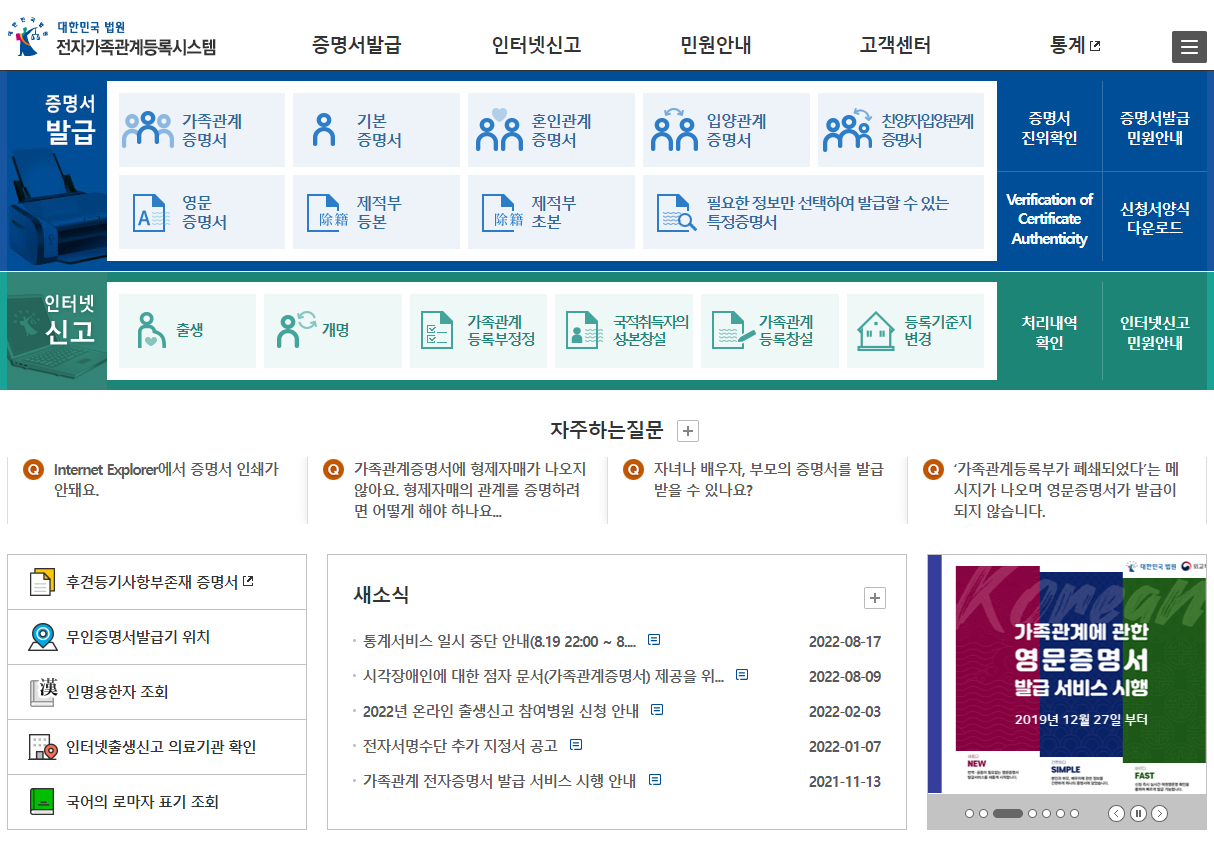
Task: Open FAQ Internet Explorer에서 증명서 인쇄가 안돼요
Action: click(x=166, y=480)
